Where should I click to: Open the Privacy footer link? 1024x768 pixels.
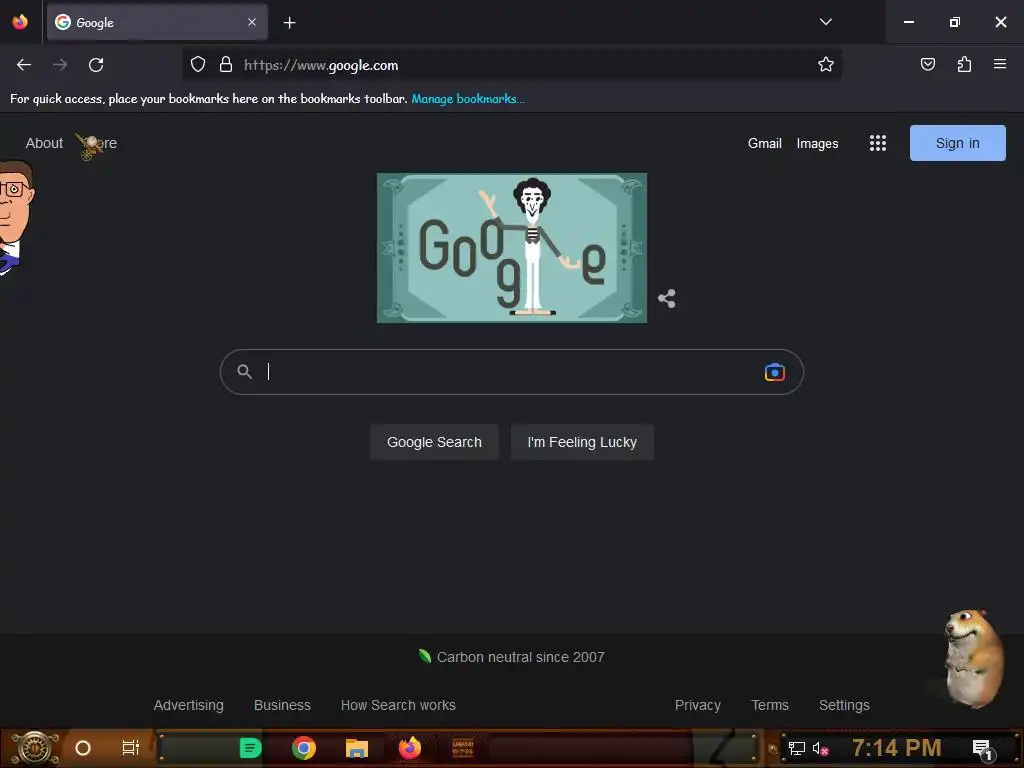pos(697,705)
